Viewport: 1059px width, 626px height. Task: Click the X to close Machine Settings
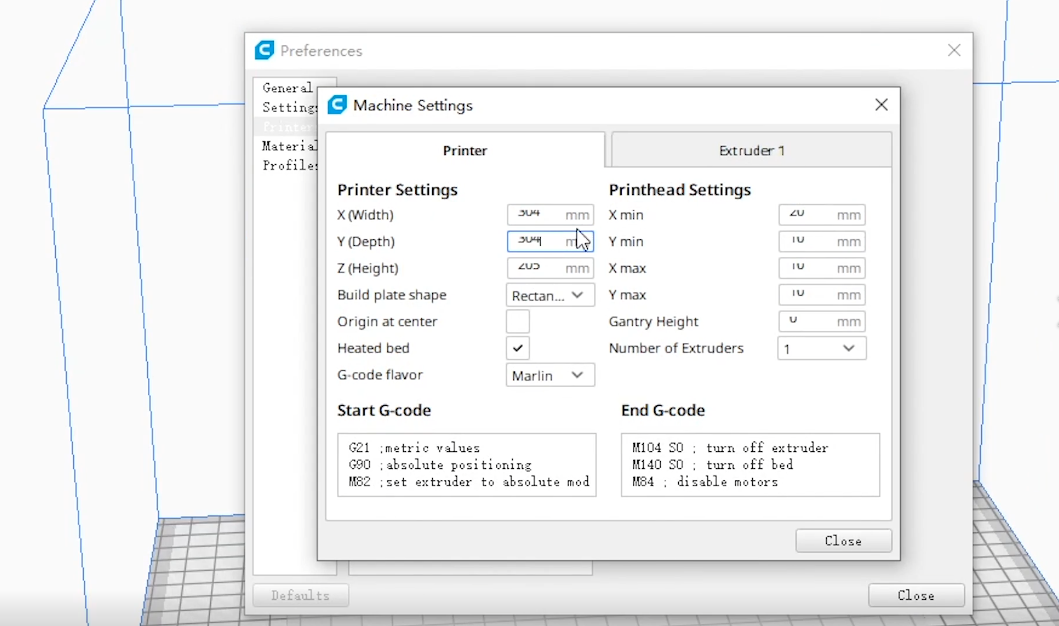881,105
